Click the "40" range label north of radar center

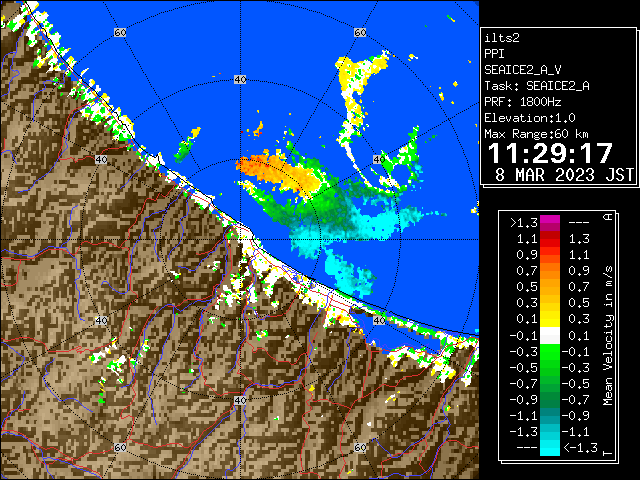tap(240, 80)
